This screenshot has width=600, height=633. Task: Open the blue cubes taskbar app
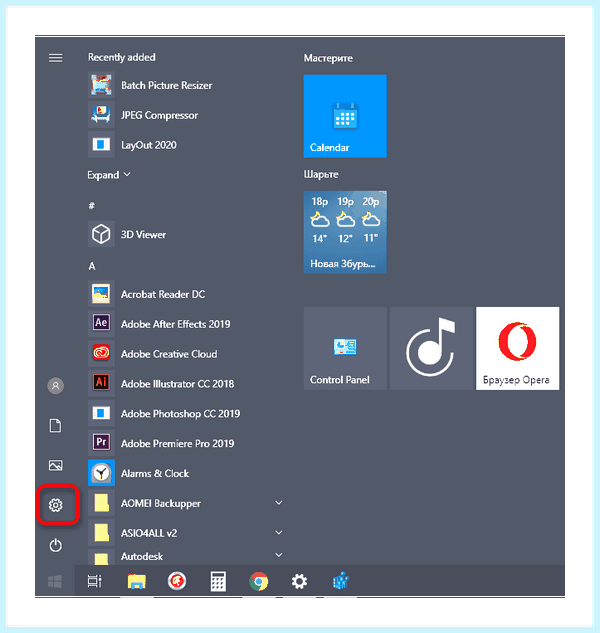[x=341, y=581]
